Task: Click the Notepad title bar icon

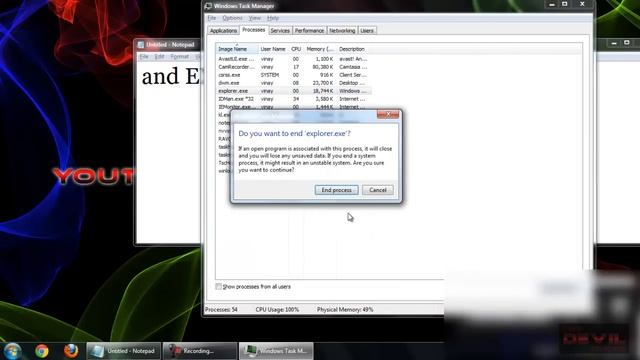Action: (x=141, y=44)
